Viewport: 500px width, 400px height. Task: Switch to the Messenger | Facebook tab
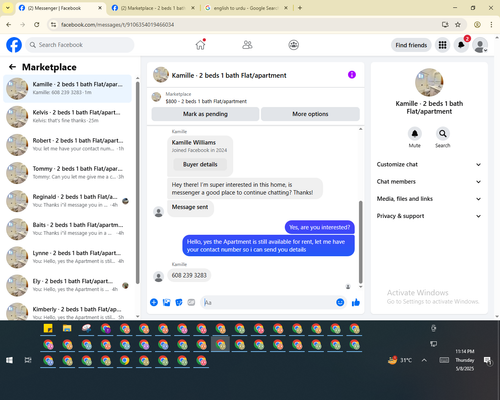pyautogui.click(x=60, y=8)
